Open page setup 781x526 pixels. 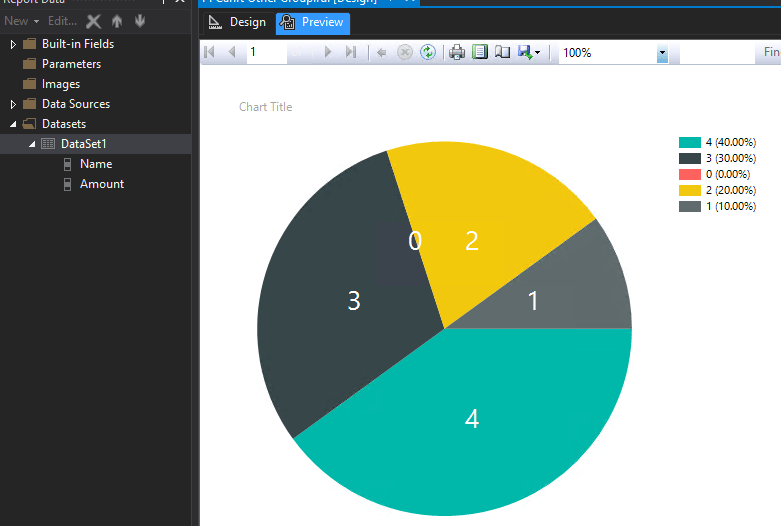coord(503,52)
